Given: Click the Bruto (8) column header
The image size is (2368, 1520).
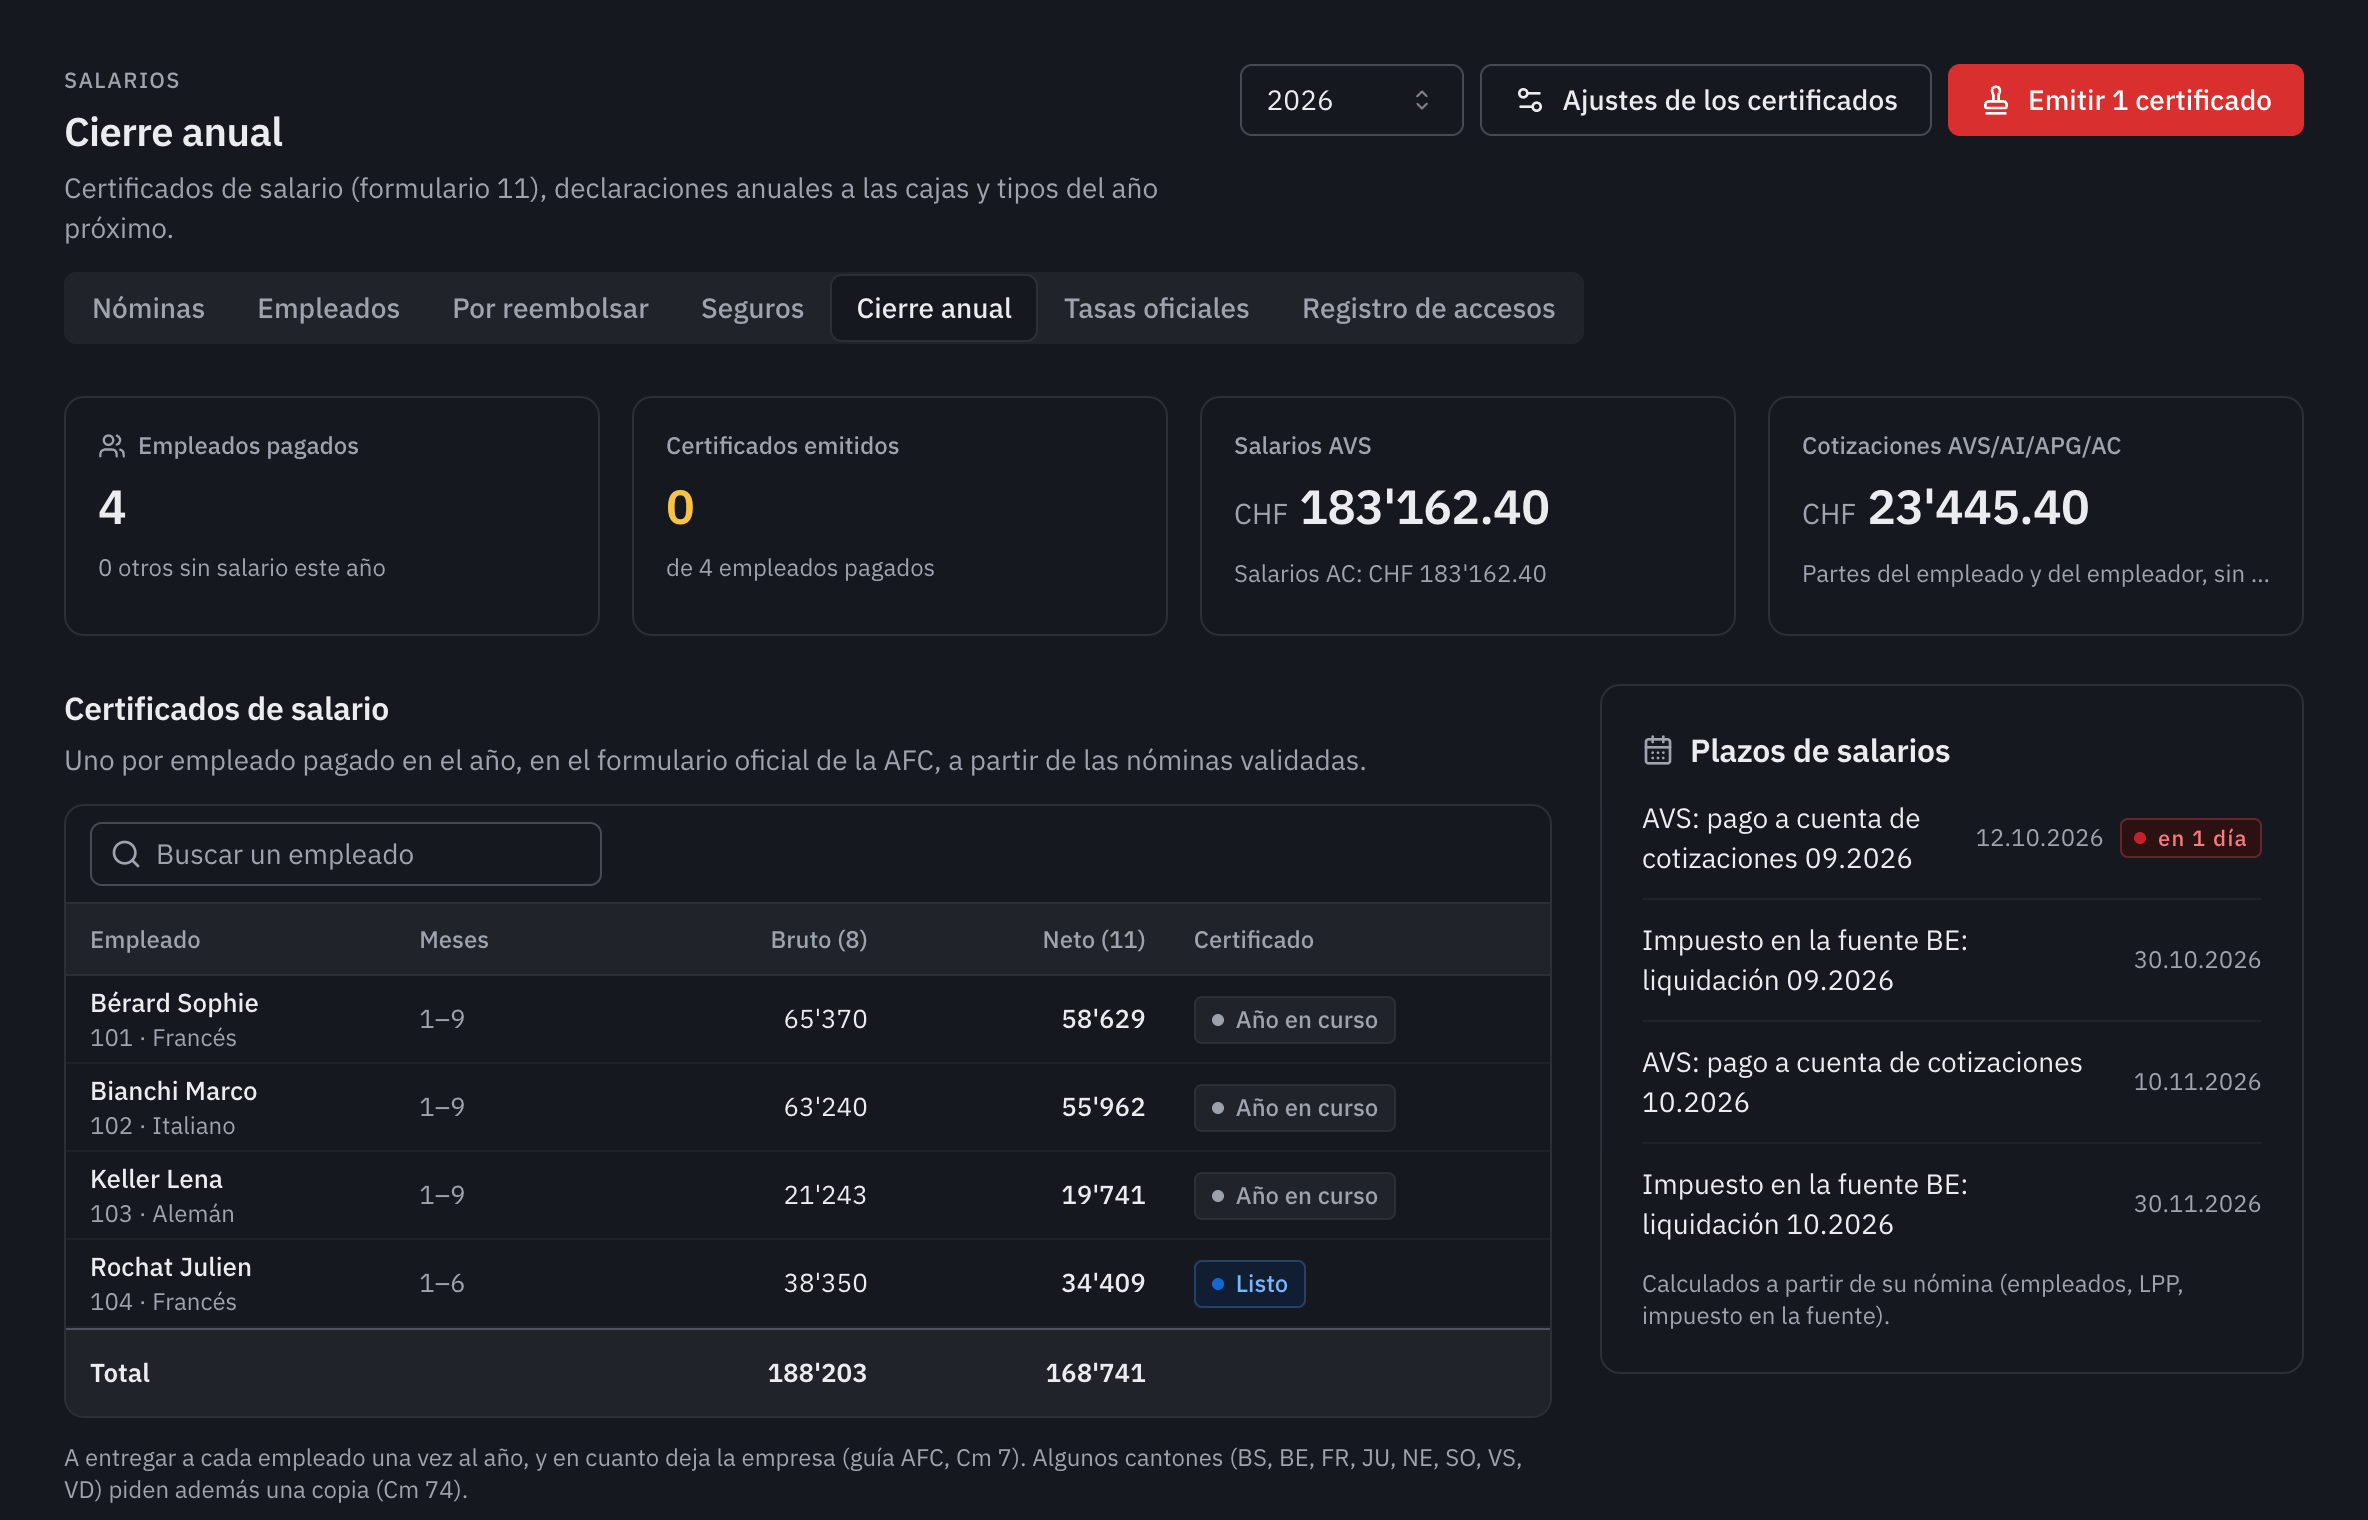Looking at the screenshot, I should point(818,940).
